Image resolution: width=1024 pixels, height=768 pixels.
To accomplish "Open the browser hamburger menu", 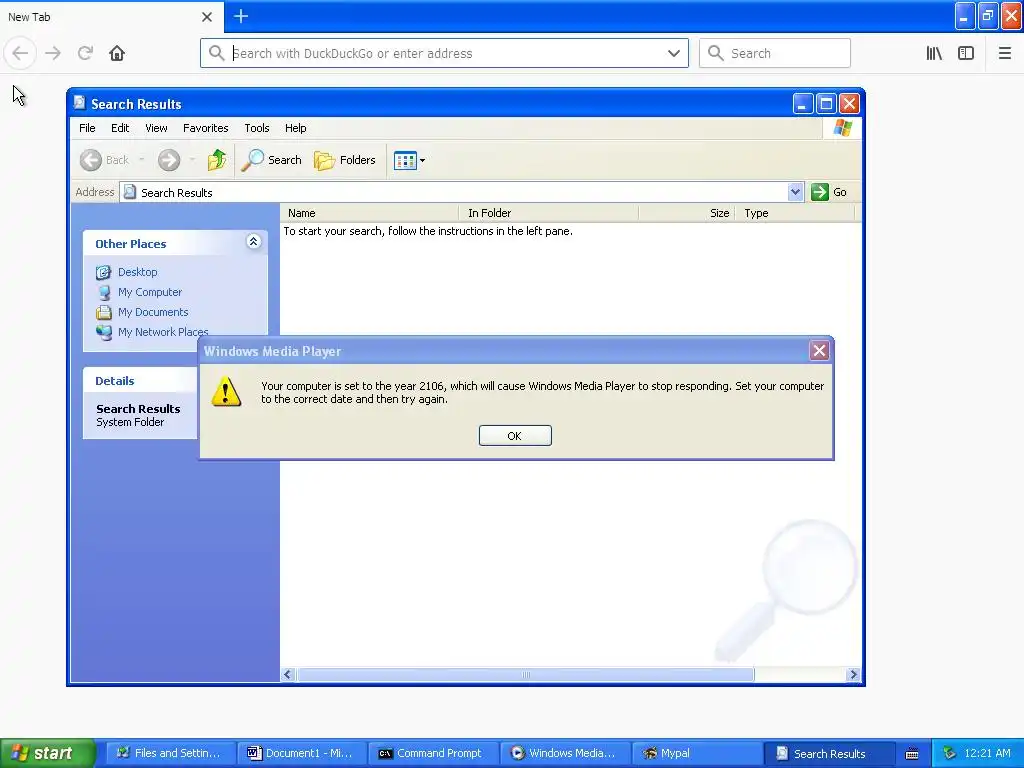I will pyautogui.click(x=1004, y=53).
